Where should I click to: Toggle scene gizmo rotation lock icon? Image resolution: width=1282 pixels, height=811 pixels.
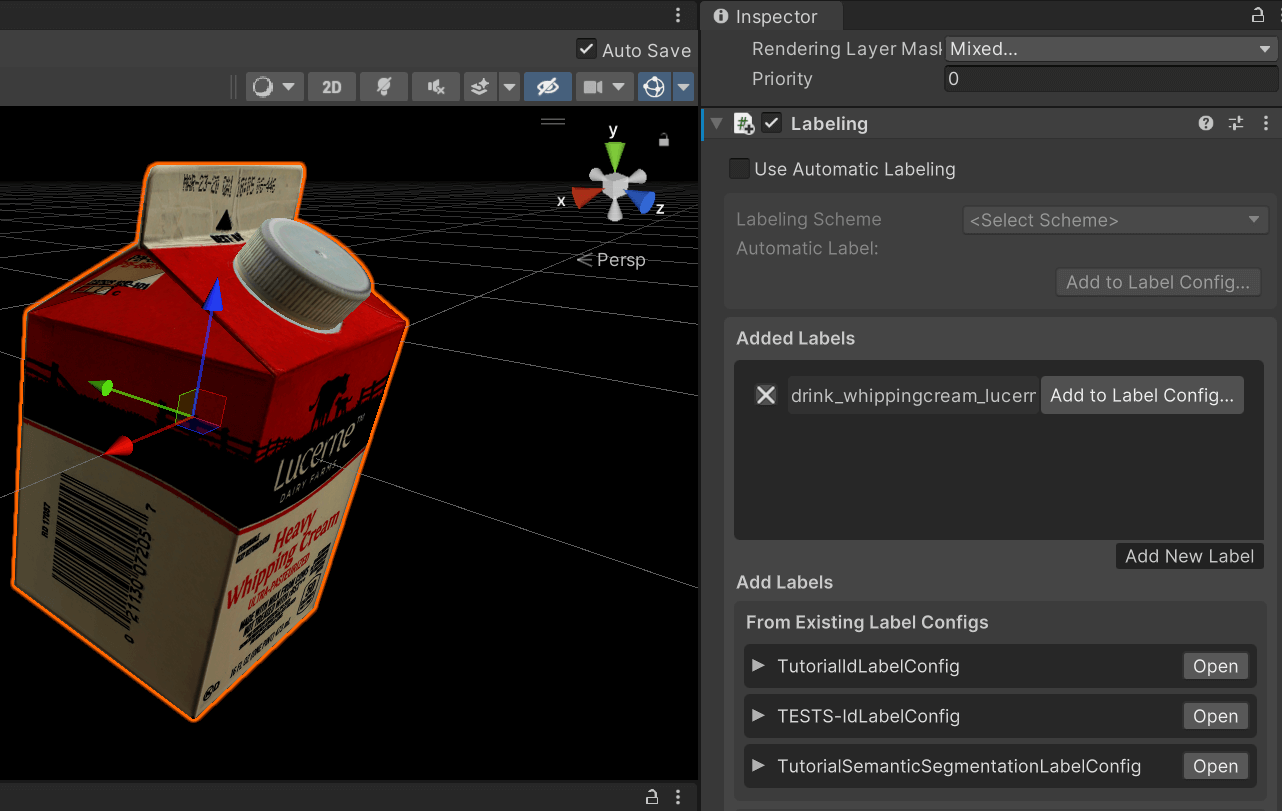pos(663,140)
